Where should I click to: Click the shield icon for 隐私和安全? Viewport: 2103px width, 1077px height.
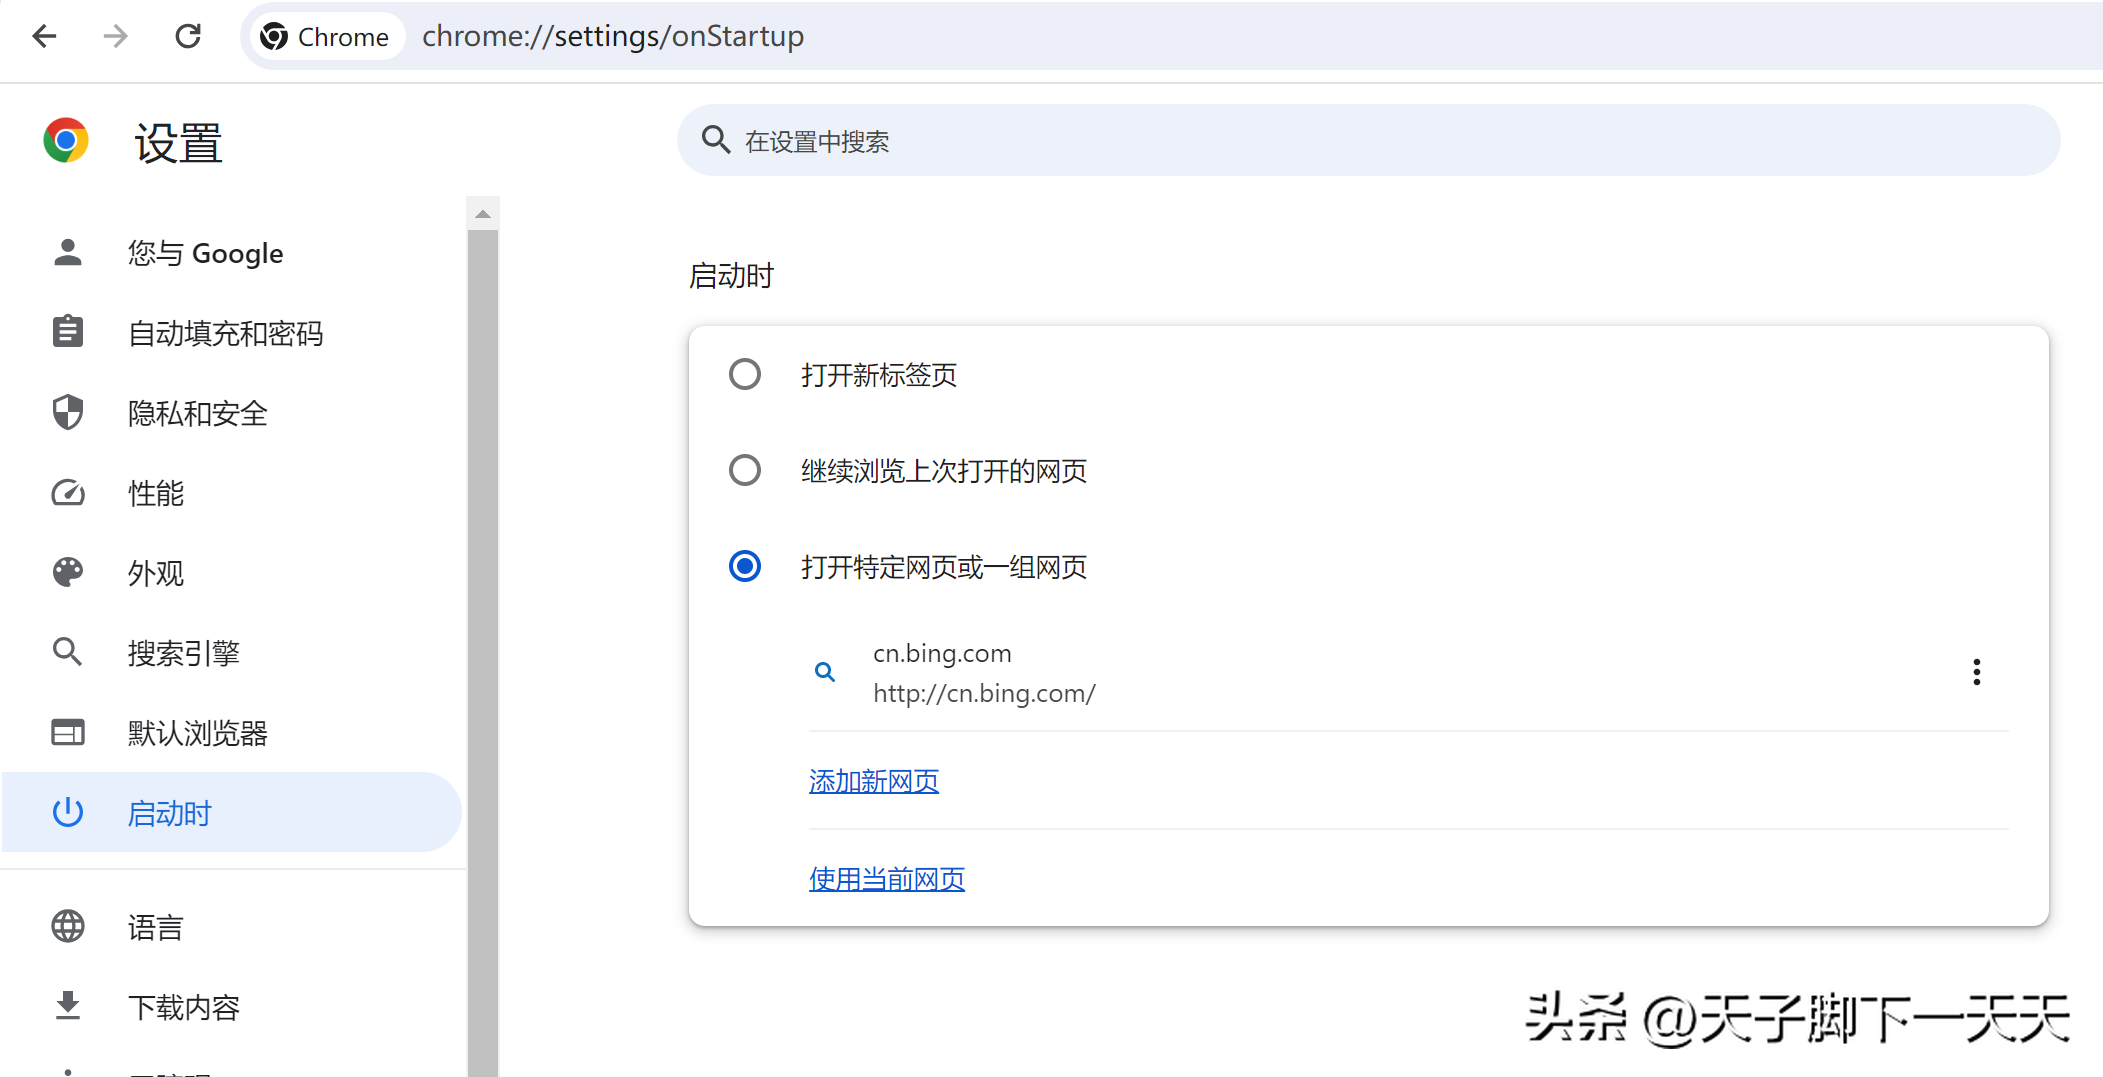tap(68, 412)
